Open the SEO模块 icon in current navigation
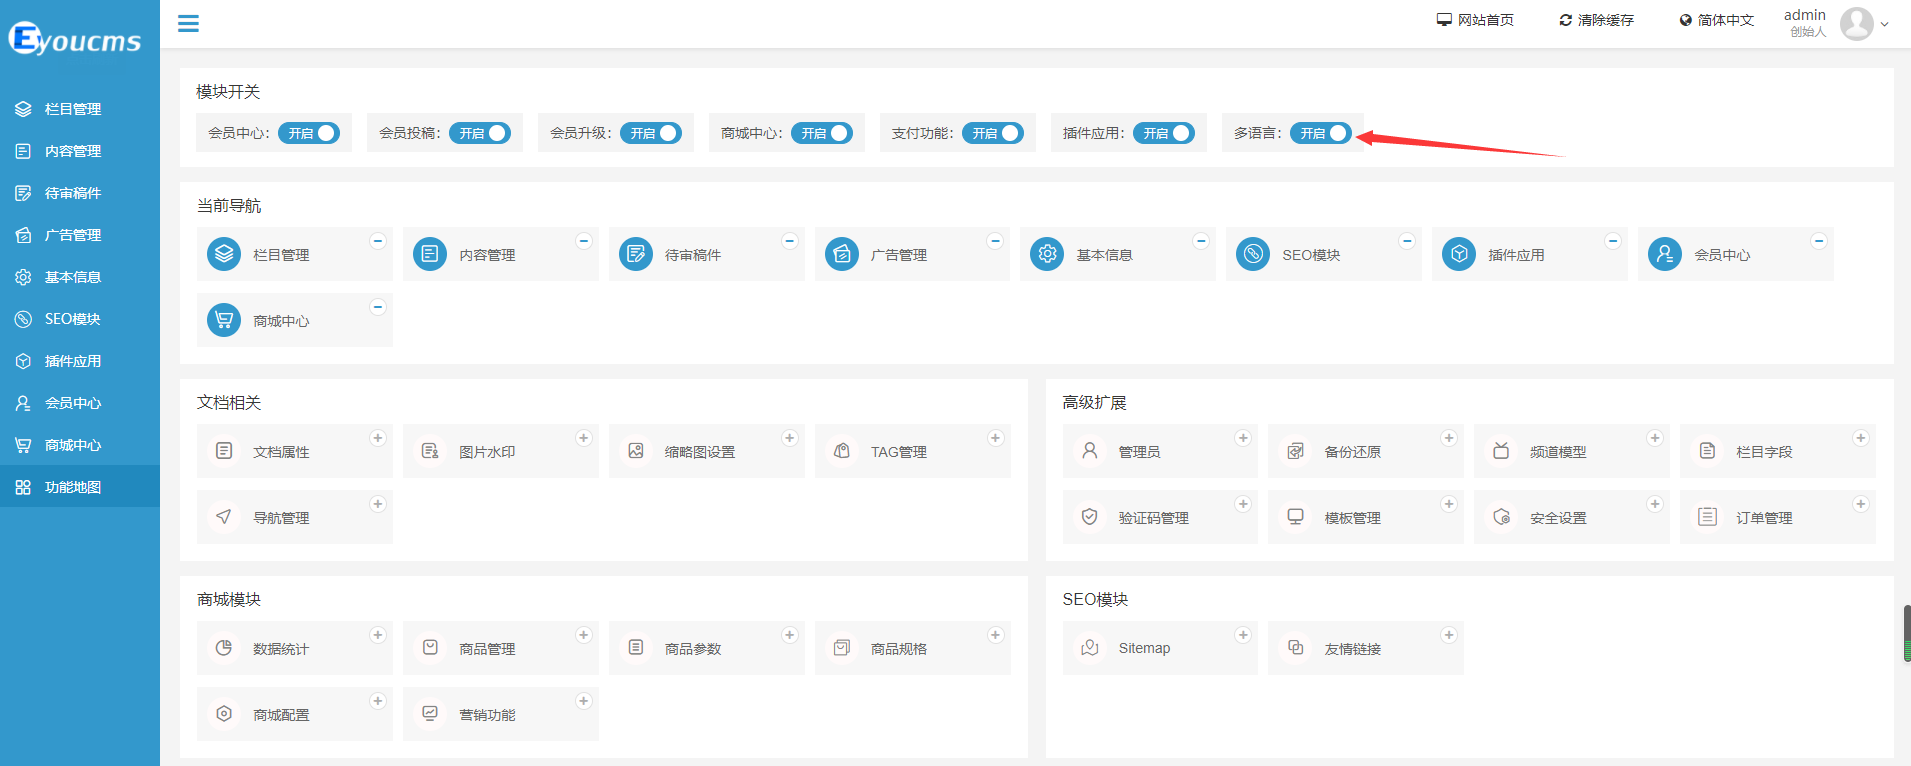The width and height of the screenshot is (1911, 766). (1253, 254)
